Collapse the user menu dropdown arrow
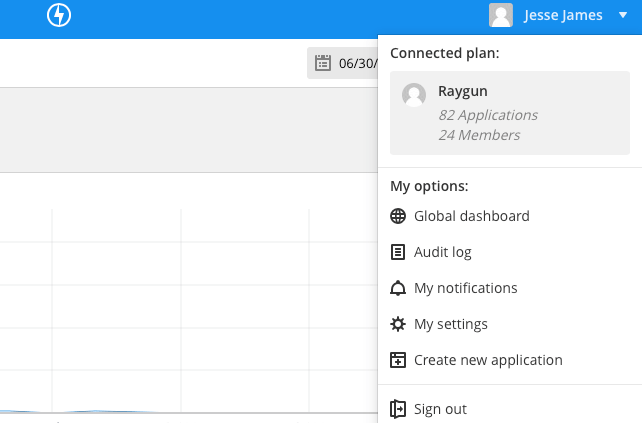This screenshot has width=642, height=423. (623, 15)
